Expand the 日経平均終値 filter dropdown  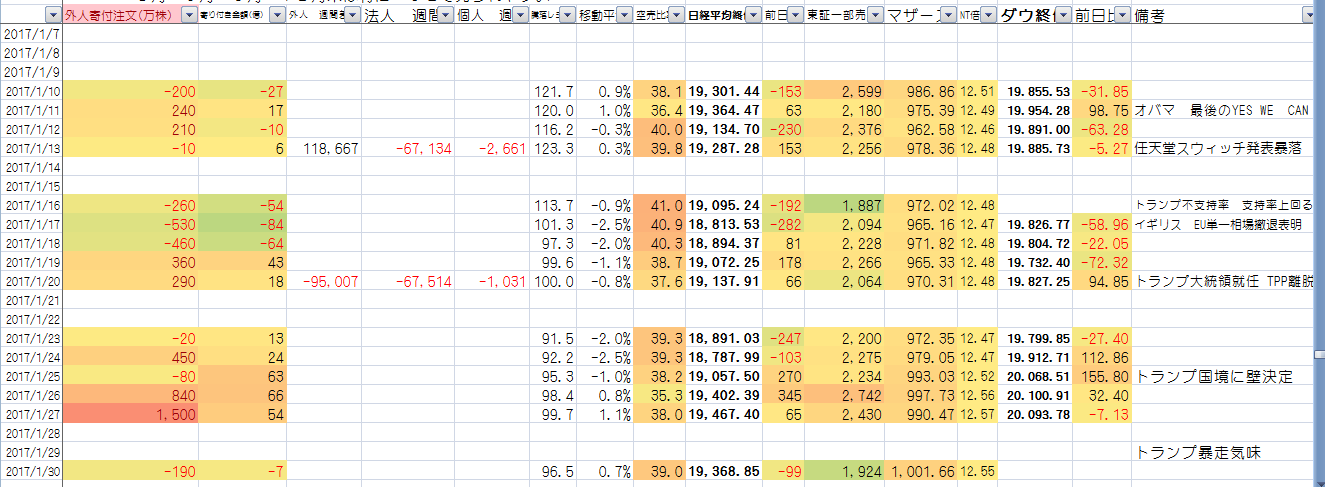(x=751, y=16)
